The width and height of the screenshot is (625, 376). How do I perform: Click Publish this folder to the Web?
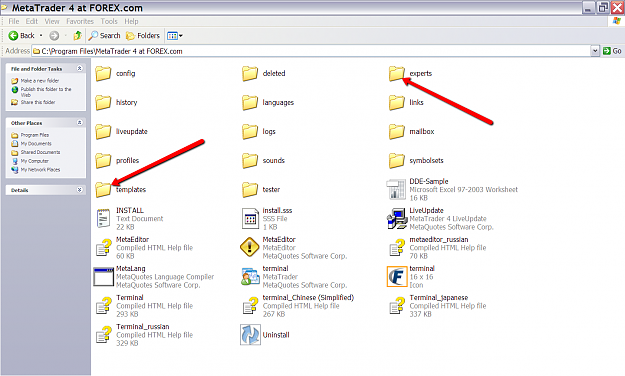(x=41, y=92)
